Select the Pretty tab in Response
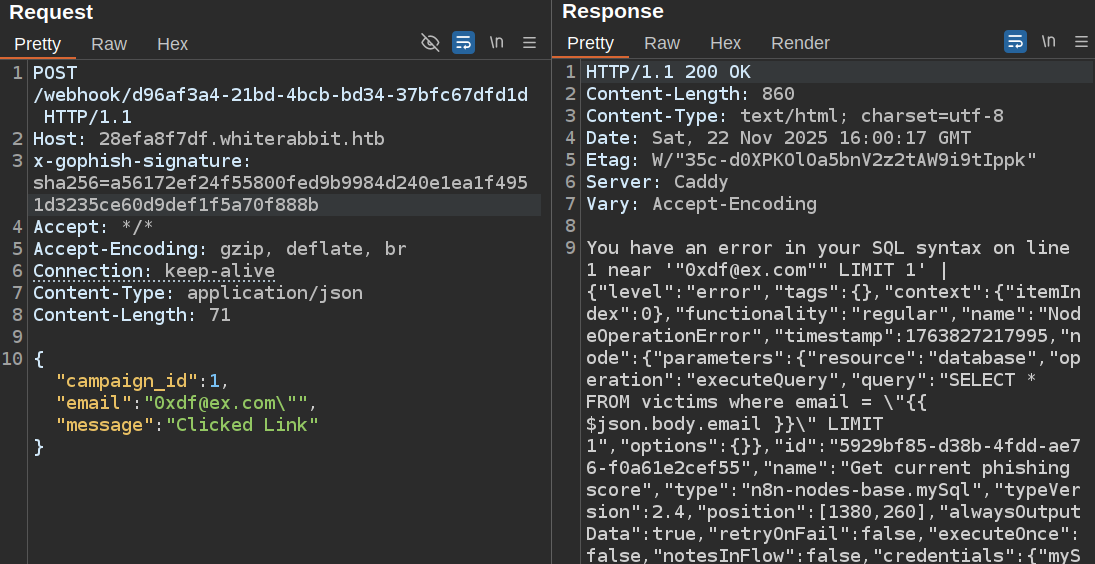This screenshot has height=564, width=1095. point(590,43)
